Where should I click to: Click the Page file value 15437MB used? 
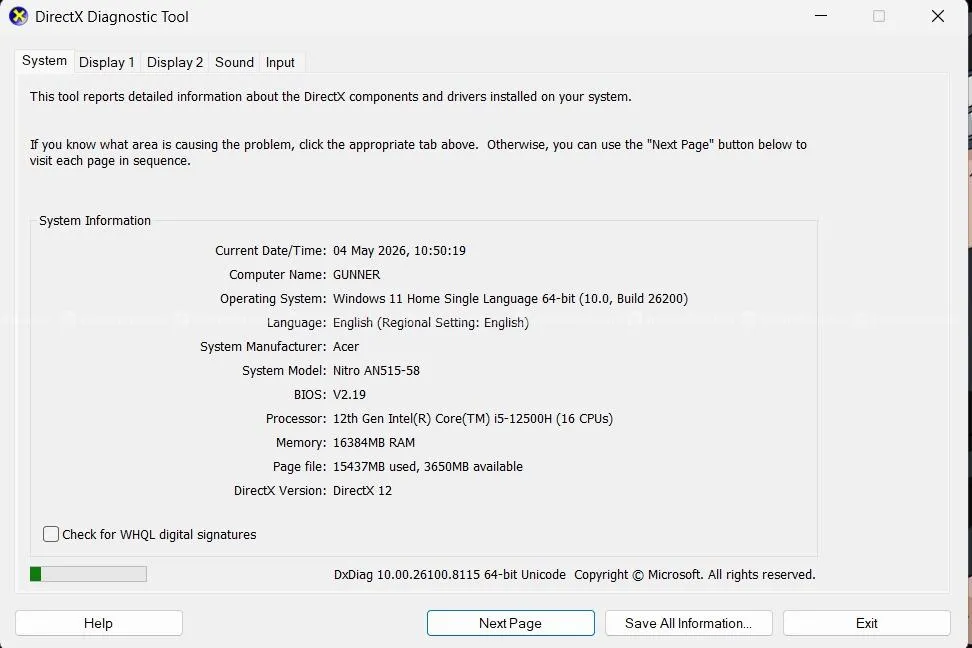[x=428, y=466]
